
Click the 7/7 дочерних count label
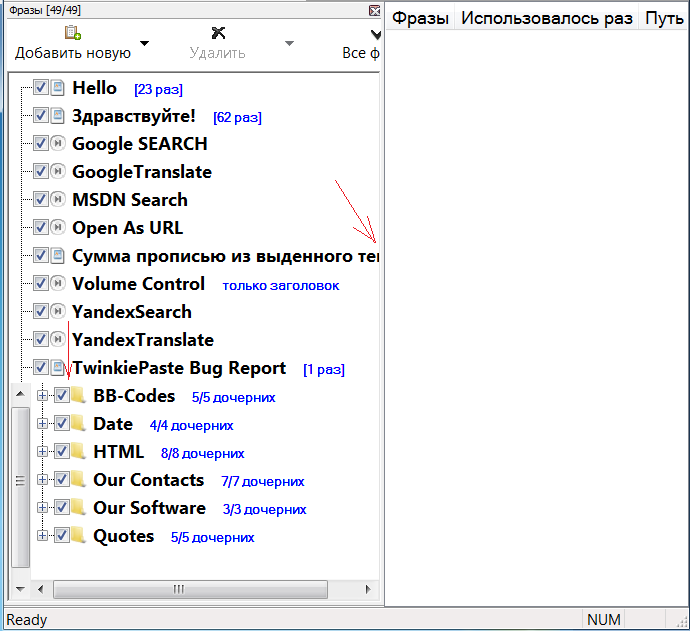click(x=263, y=482)
